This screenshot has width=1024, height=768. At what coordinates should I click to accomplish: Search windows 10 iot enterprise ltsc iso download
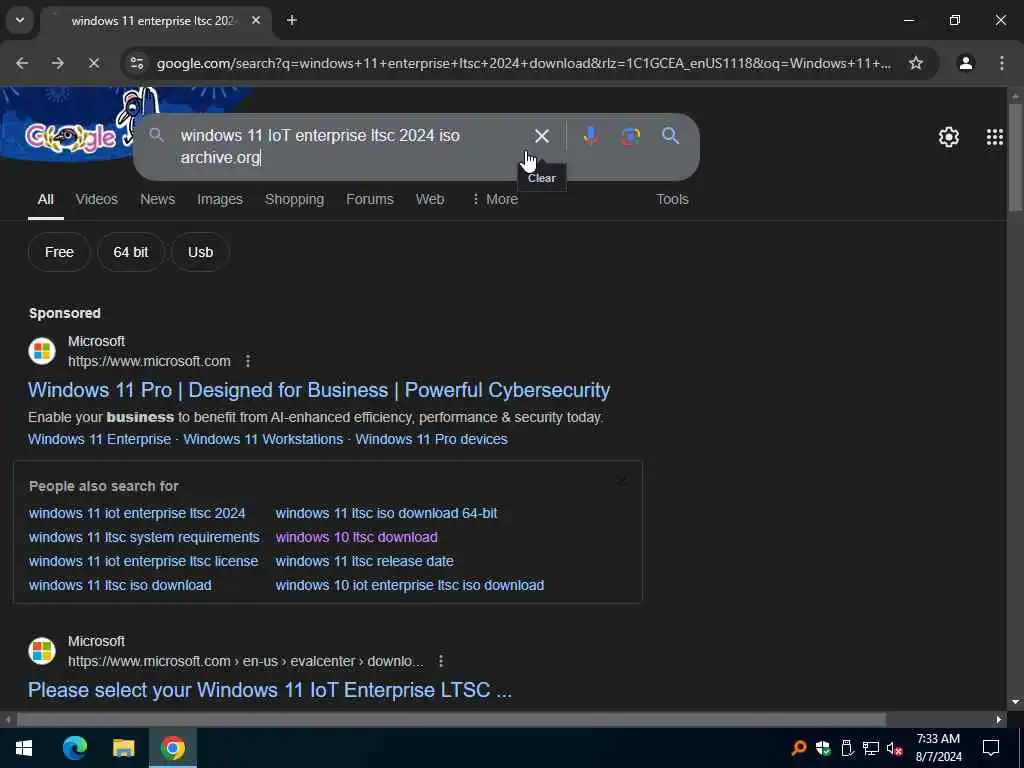point(409,585)
